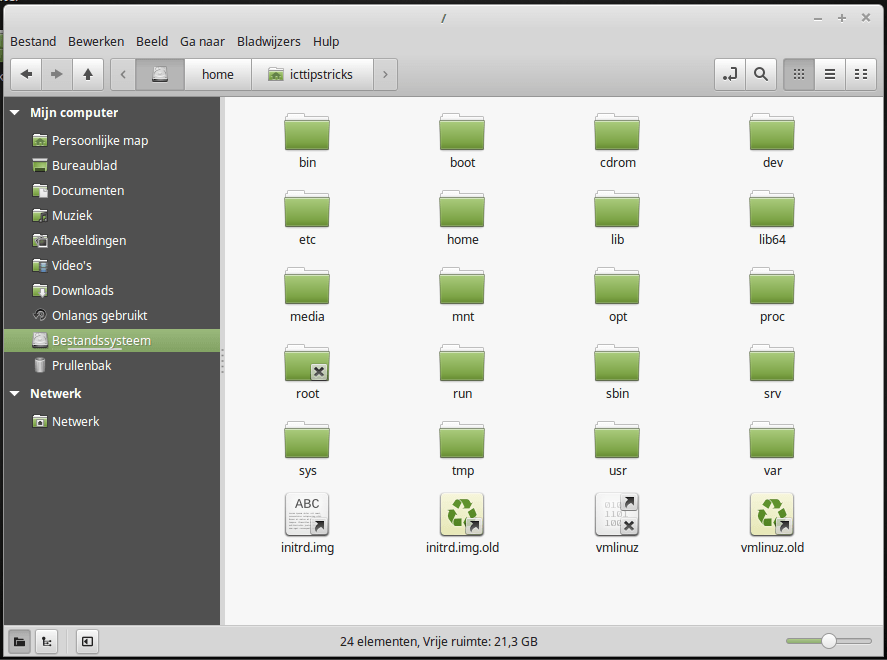Open the search magnifier tool
887x660 pixels.
coord(761,74)
